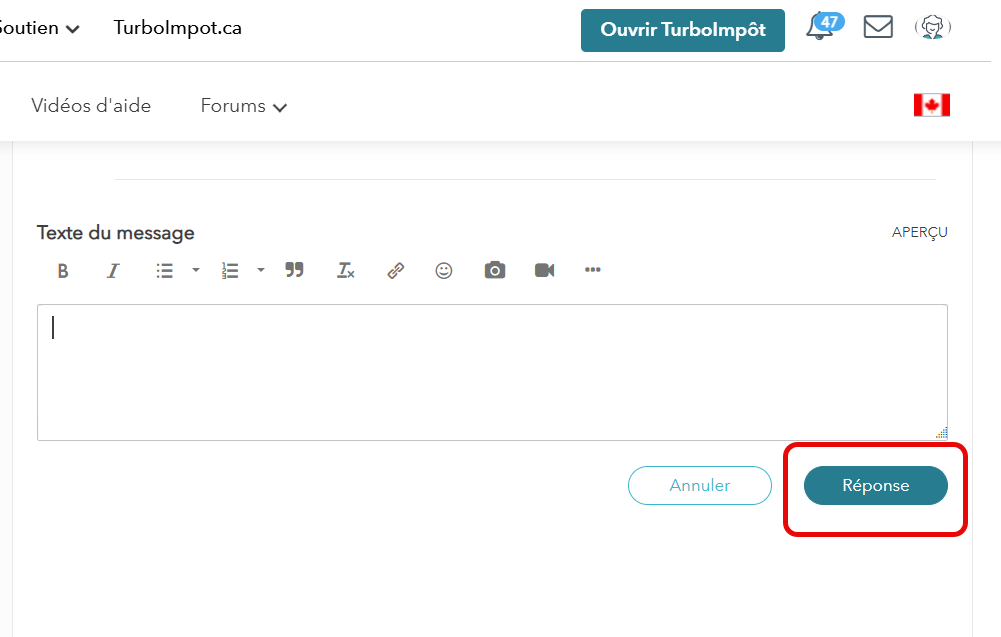Show more editor options (three dots)

592,269
